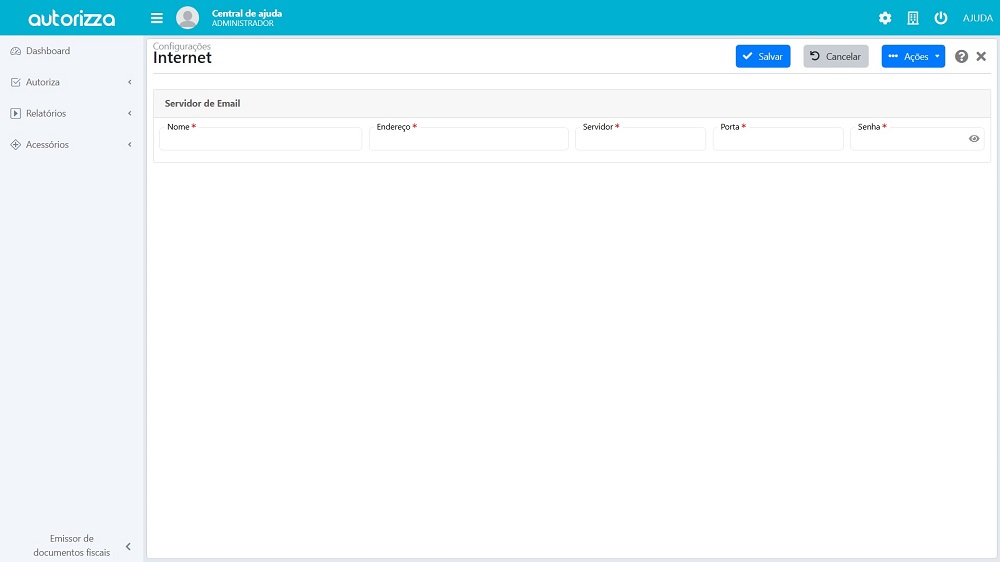1000x562 pixels.
Task: Click the Salvar button
Action: [763, 57]
